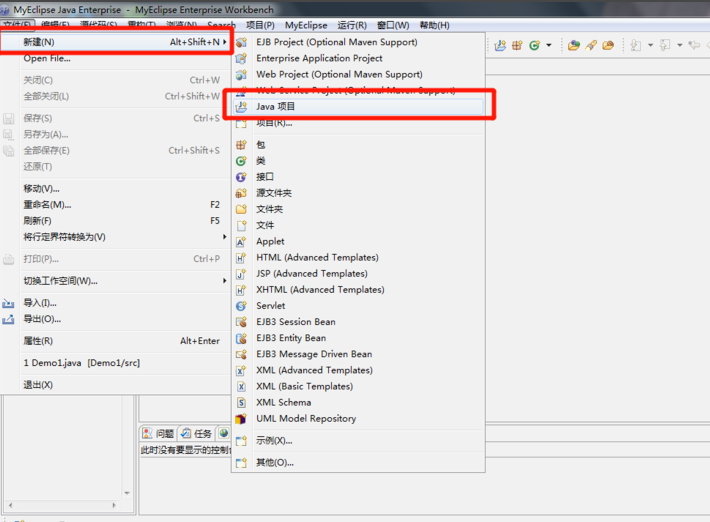Click down arrow of left panel scrollbar
The height and width of the screenshot is (522, 710).
click(x=127, y=493)
